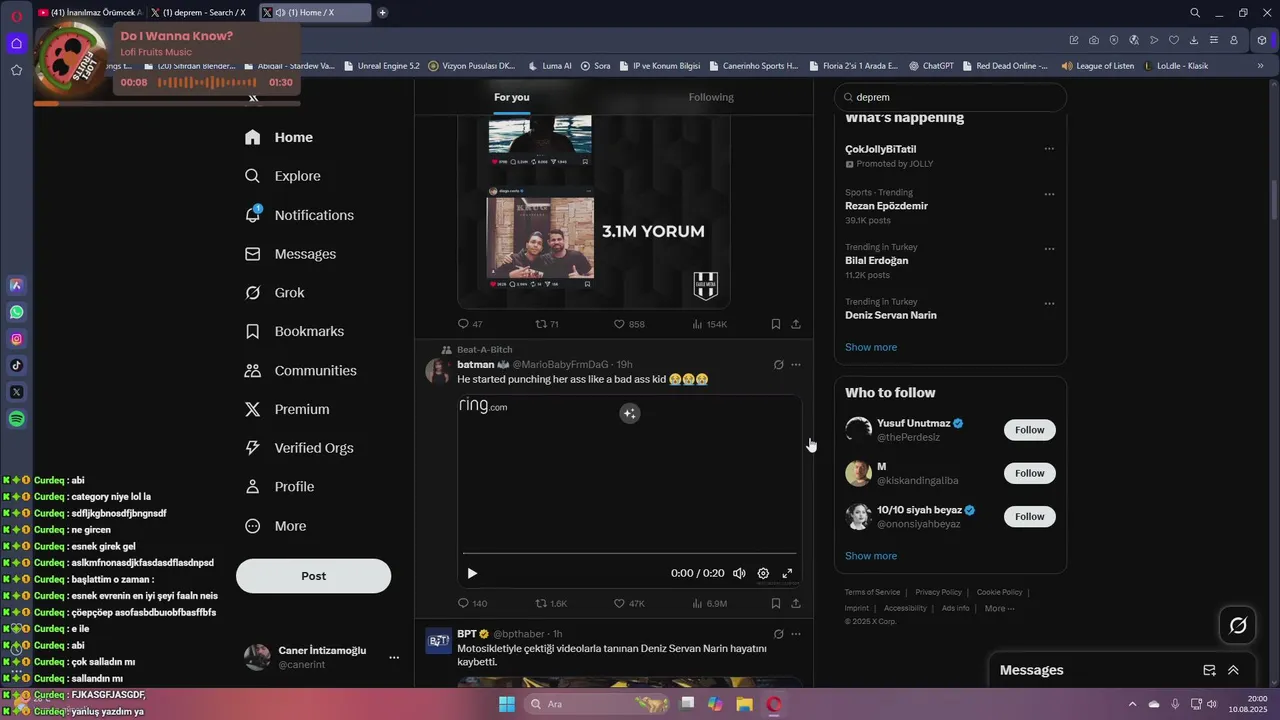Reply to batman's post with 140 replies
This screenshot has height=720, width=1280.
[x=472, y=603]
